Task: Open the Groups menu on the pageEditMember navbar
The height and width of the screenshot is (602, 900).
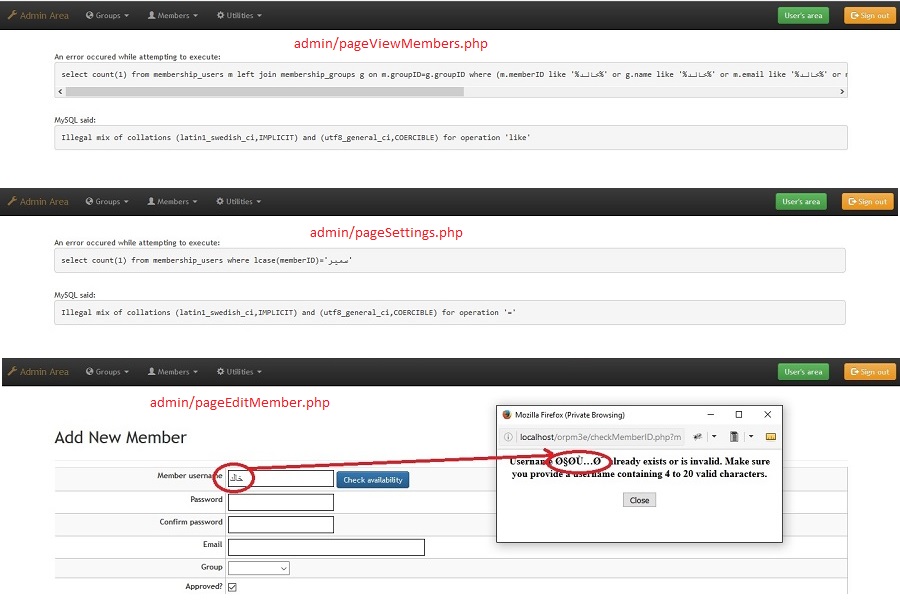Action: click(107, 372)
